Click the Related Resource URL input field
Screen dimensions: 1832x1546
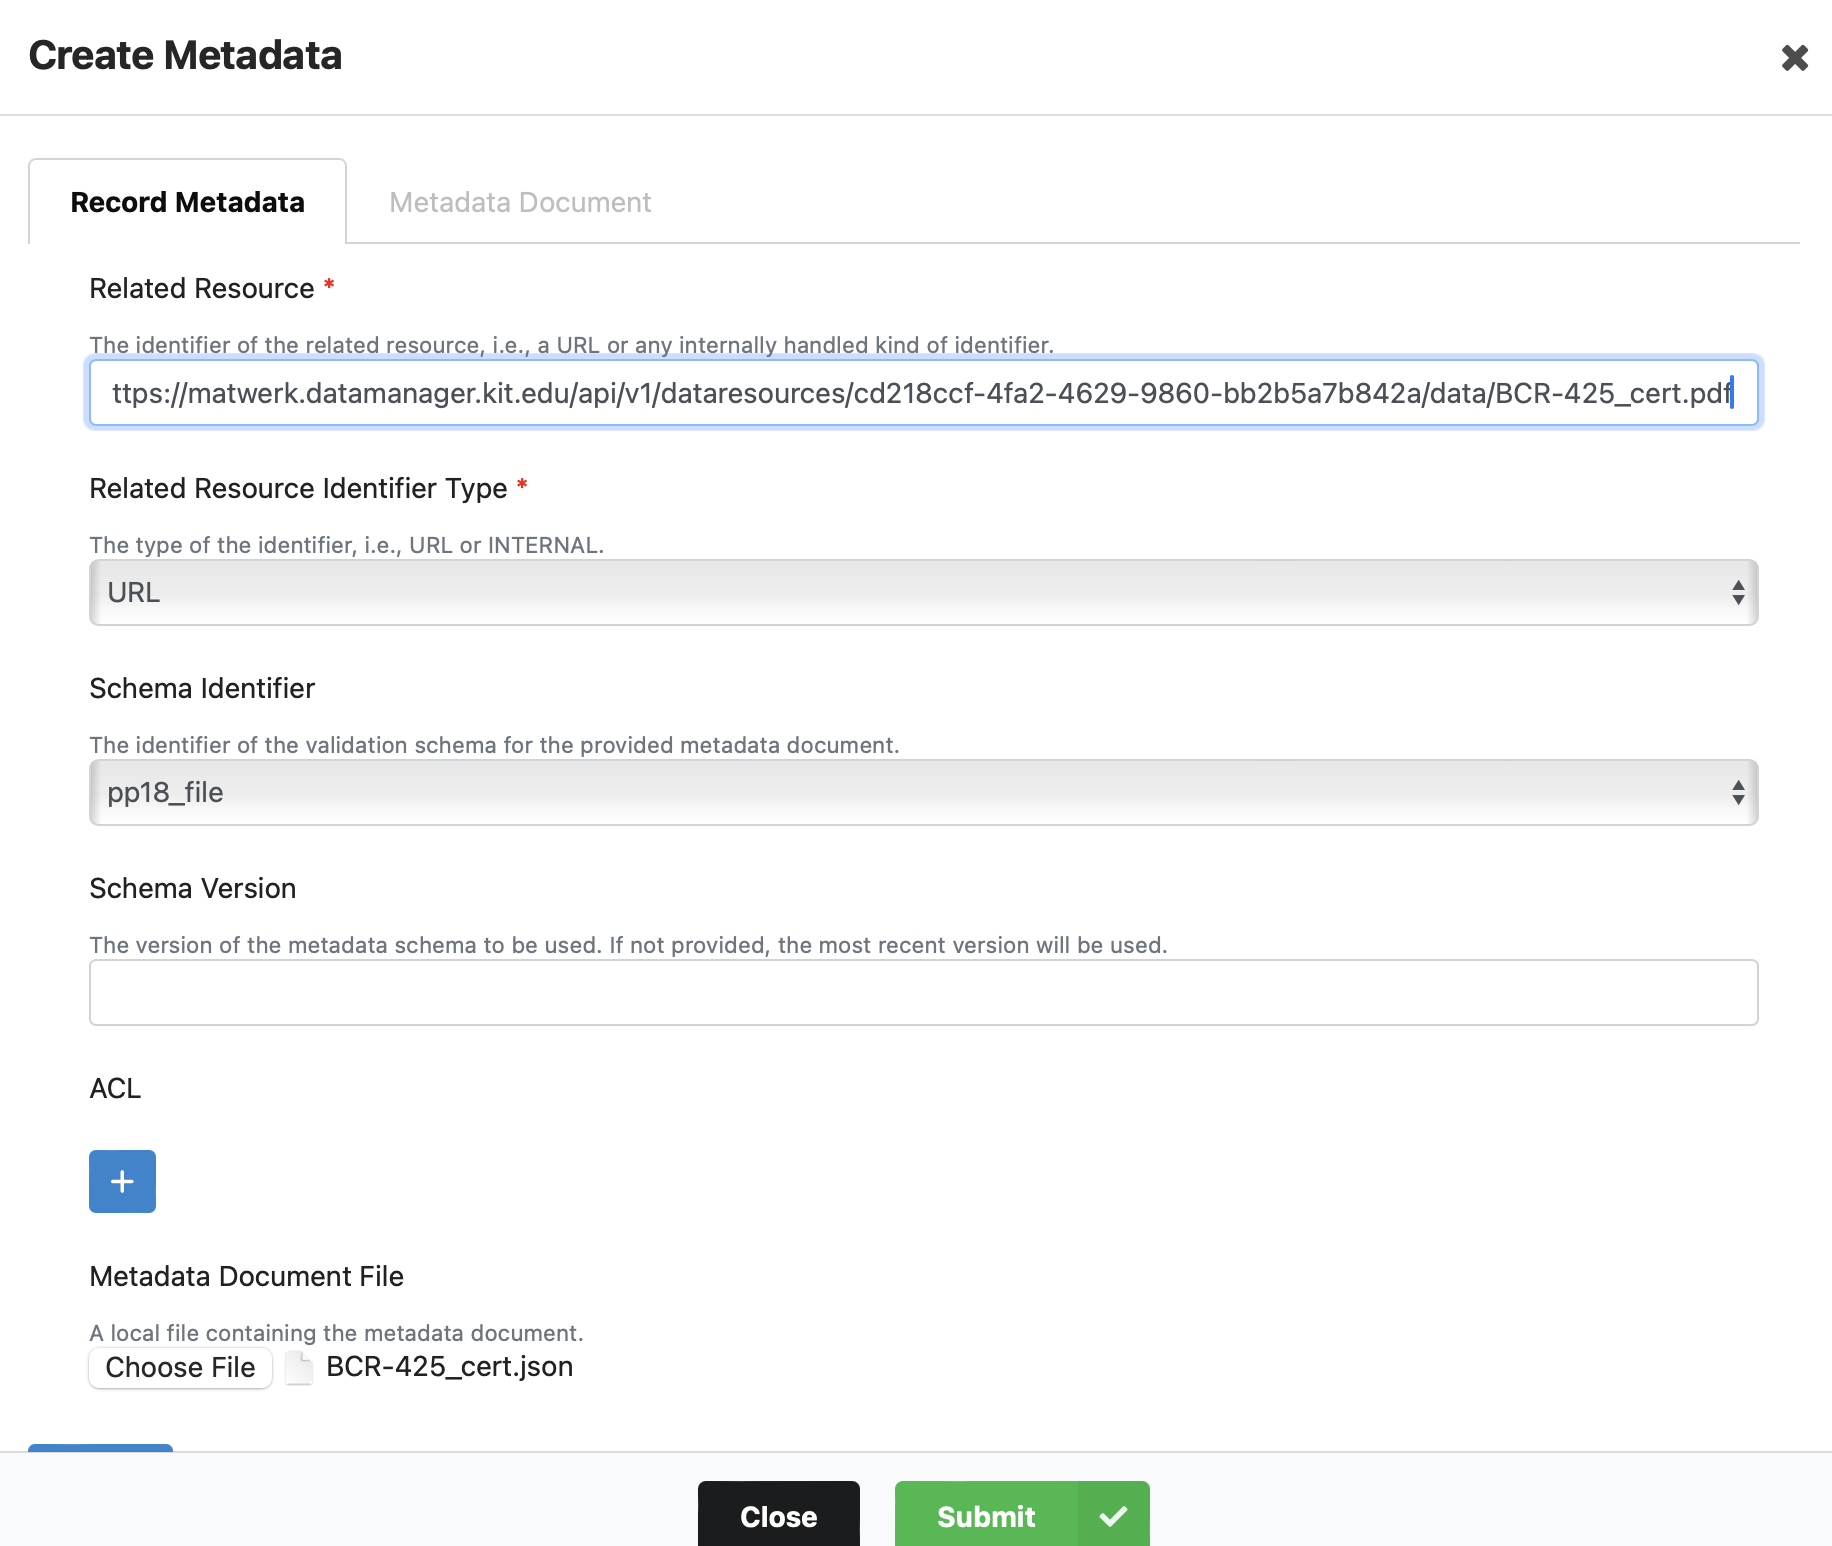pos(923,393)
